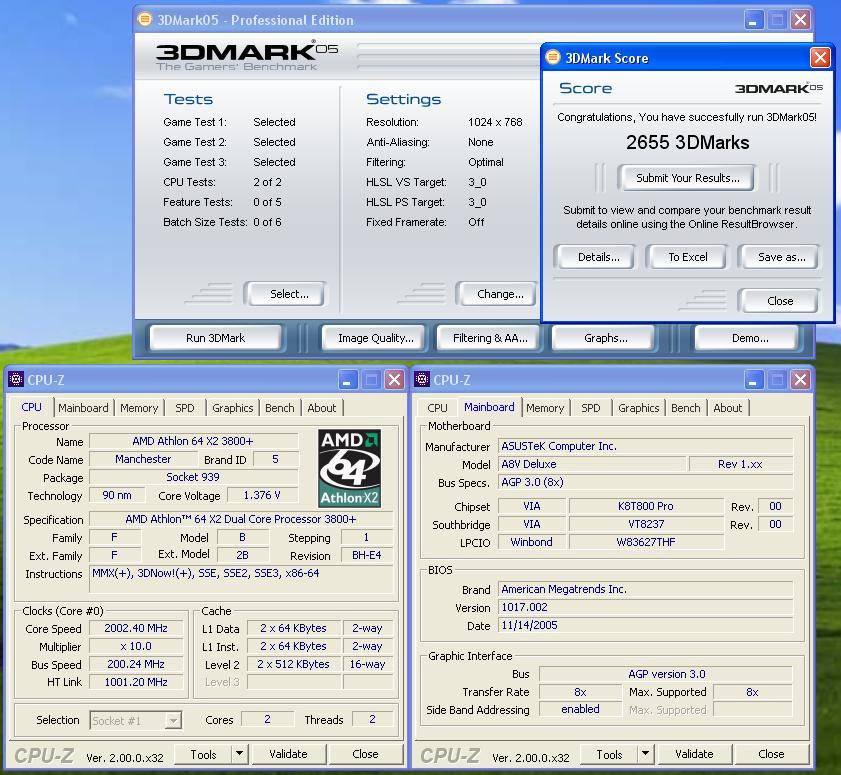841x775 pixels.
Task: Click the Graphs button
Action: click(x=606, y=338)
